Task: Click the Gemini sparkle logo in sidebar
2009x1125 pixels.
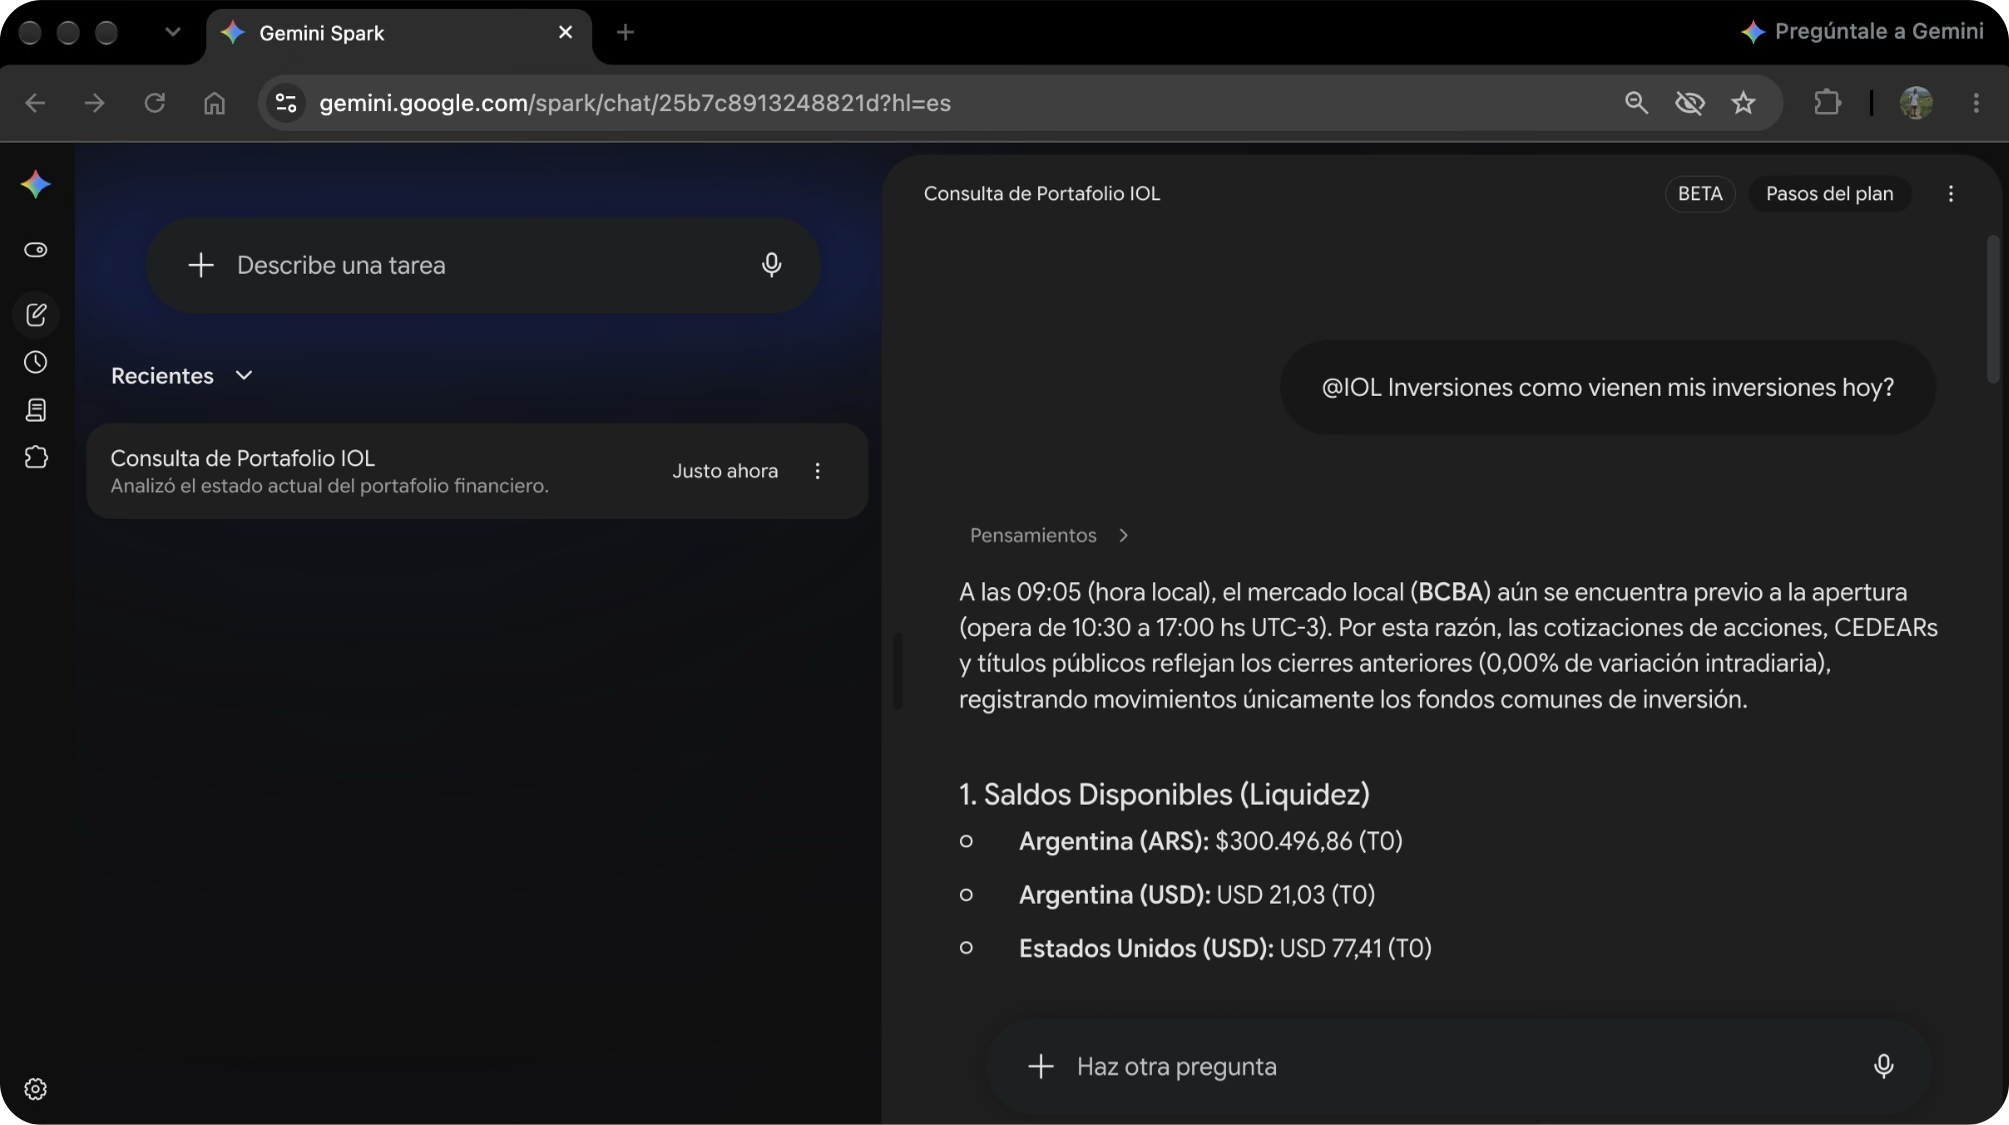Action: click(x=36, y=184)
